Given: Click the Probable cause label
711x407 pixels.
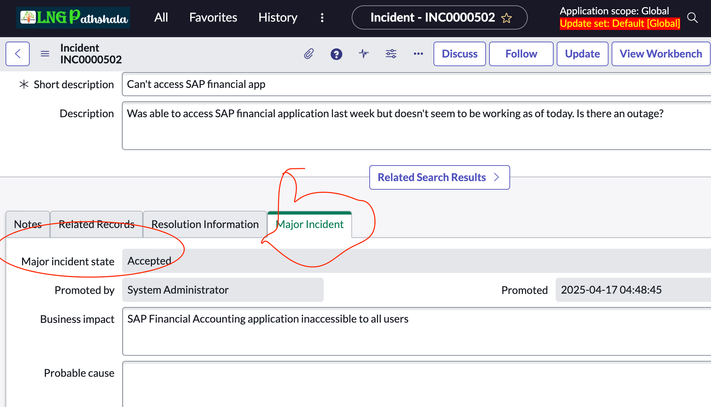Looking at the screenshot, I should click(x=79, y=373).
